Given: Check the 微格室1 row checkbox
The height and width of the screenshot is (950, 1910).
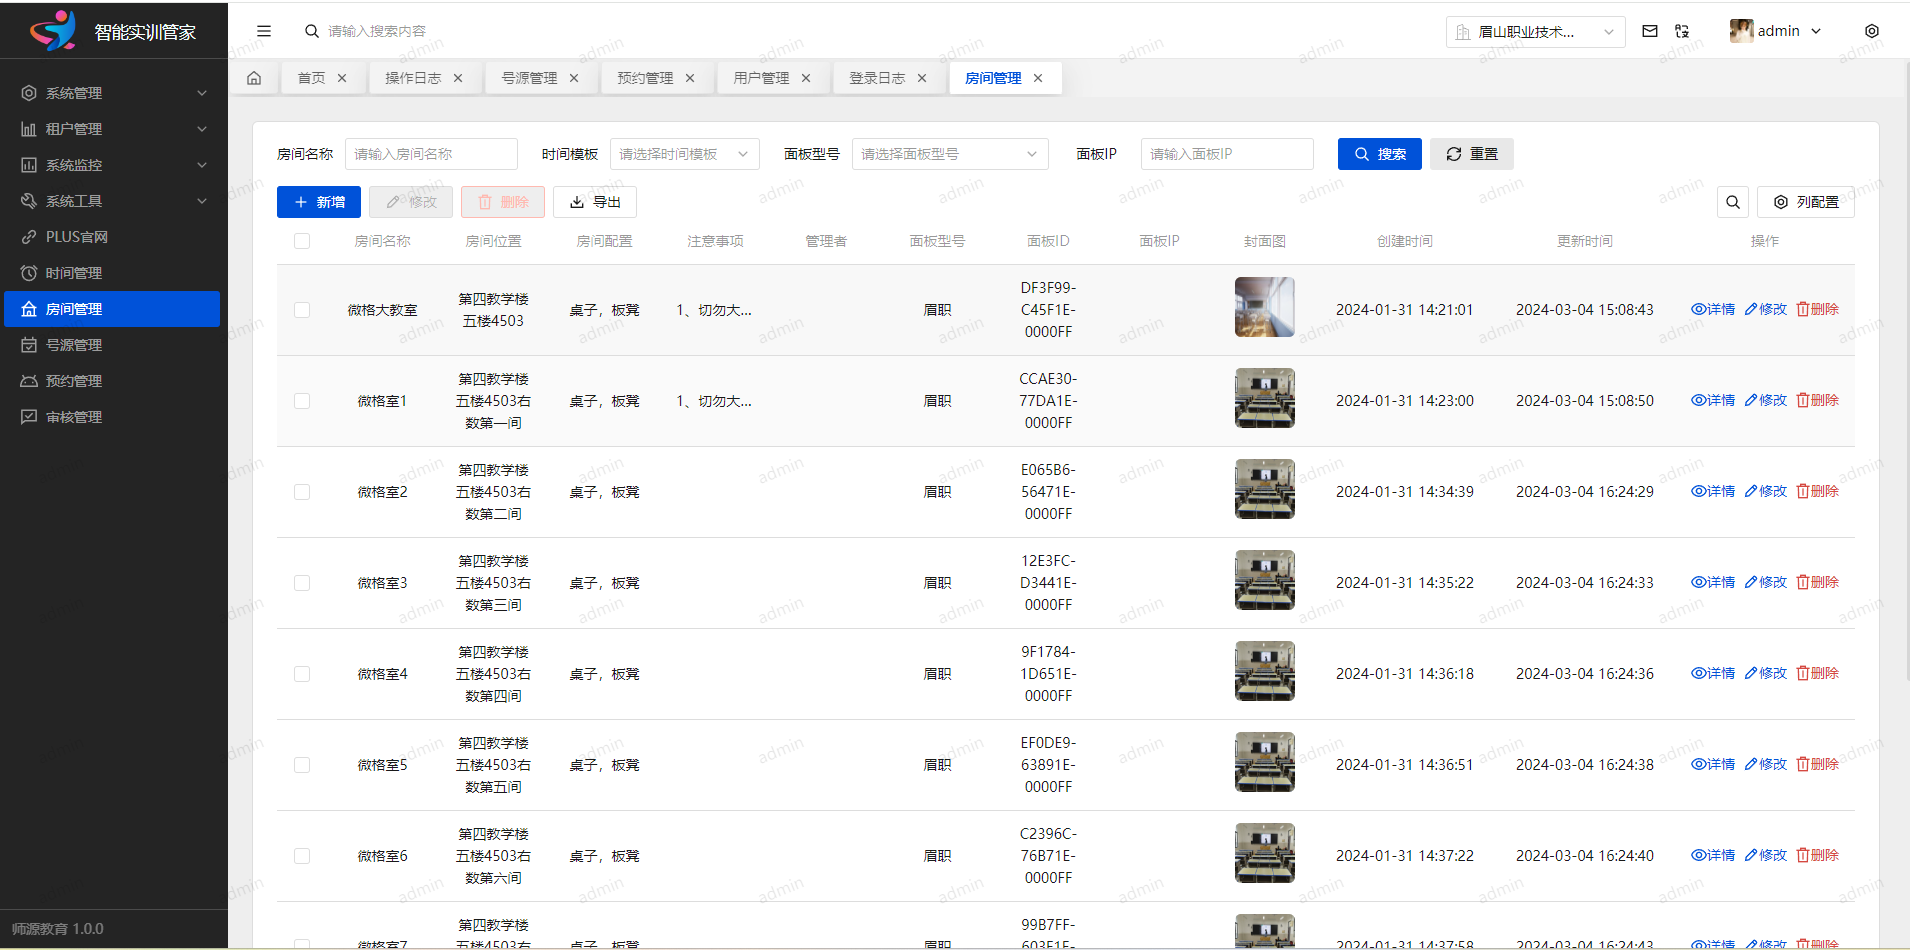Looking at the screenshot, I should click(x=302, y=401).
